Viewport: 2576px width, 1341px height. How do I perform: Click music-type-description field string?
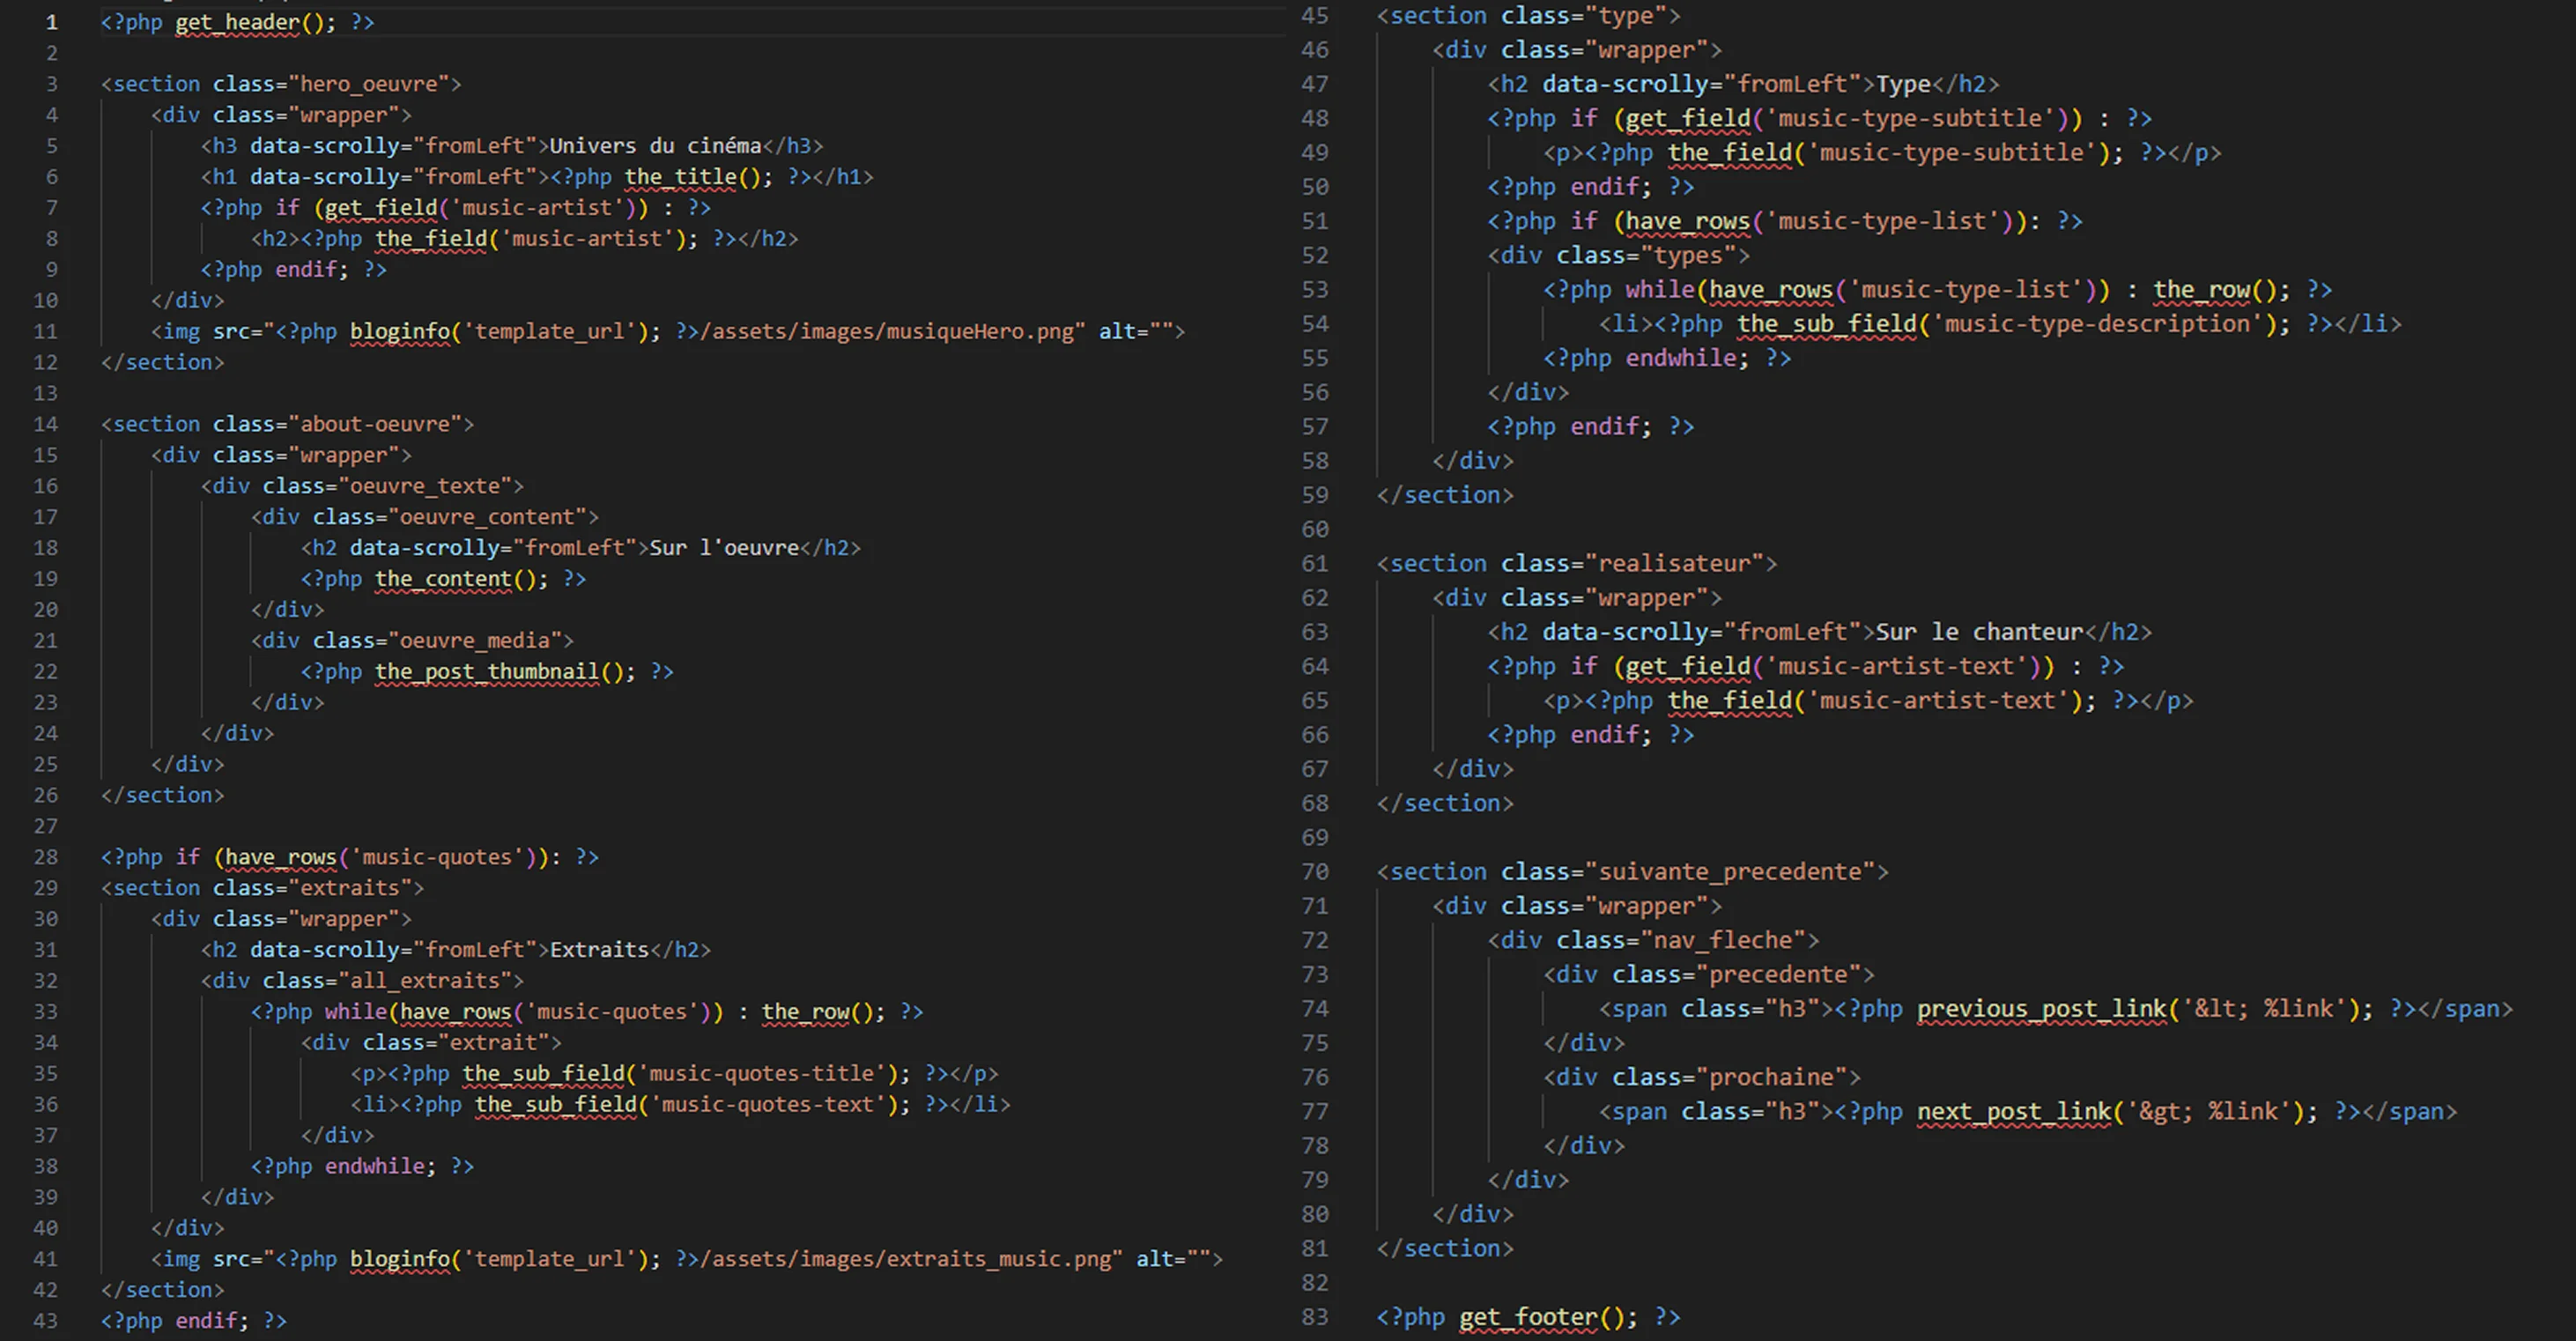pyautogui.click(x=2096, y=324)
